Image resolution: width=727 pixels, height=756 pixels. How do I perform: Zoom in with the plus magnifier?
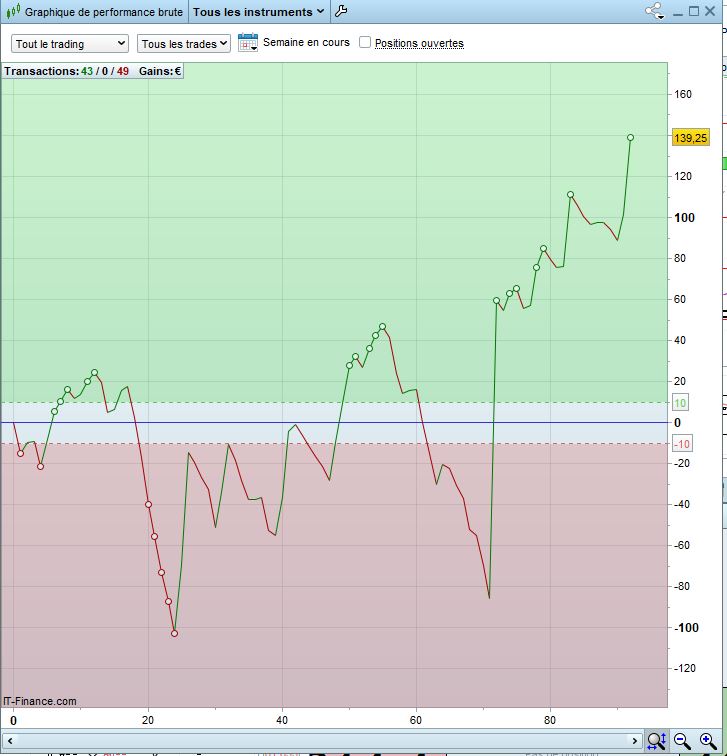pyautogui.click(x=708, y=740)
